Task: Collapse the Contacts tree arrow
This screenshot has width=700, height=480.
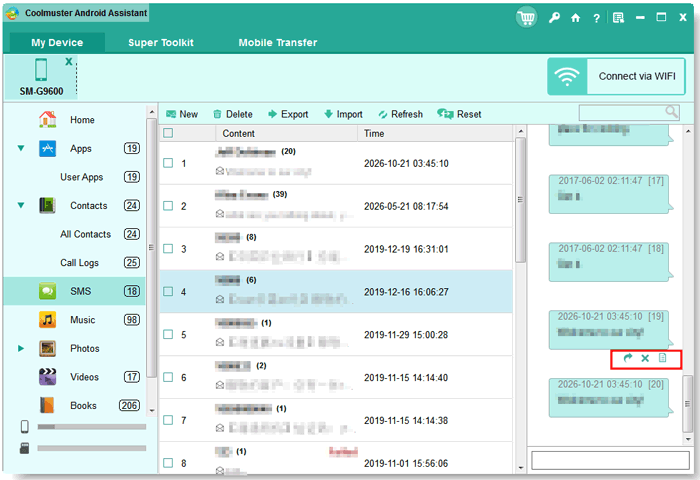Action: [21, 205]
